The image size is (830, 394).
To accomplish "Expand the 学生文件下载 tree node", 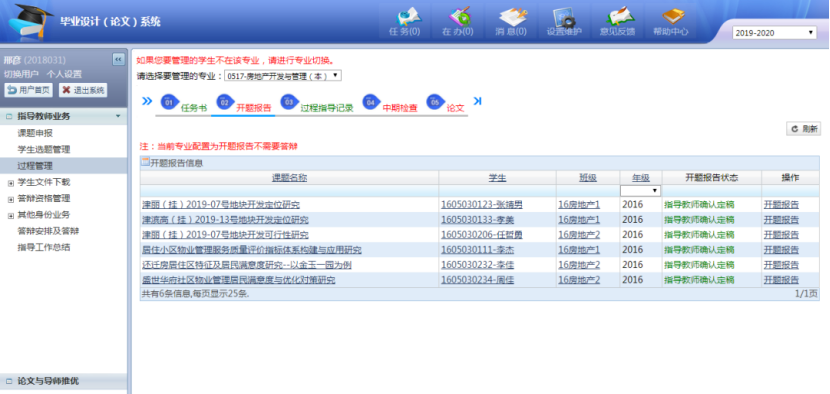I will 11,183.
